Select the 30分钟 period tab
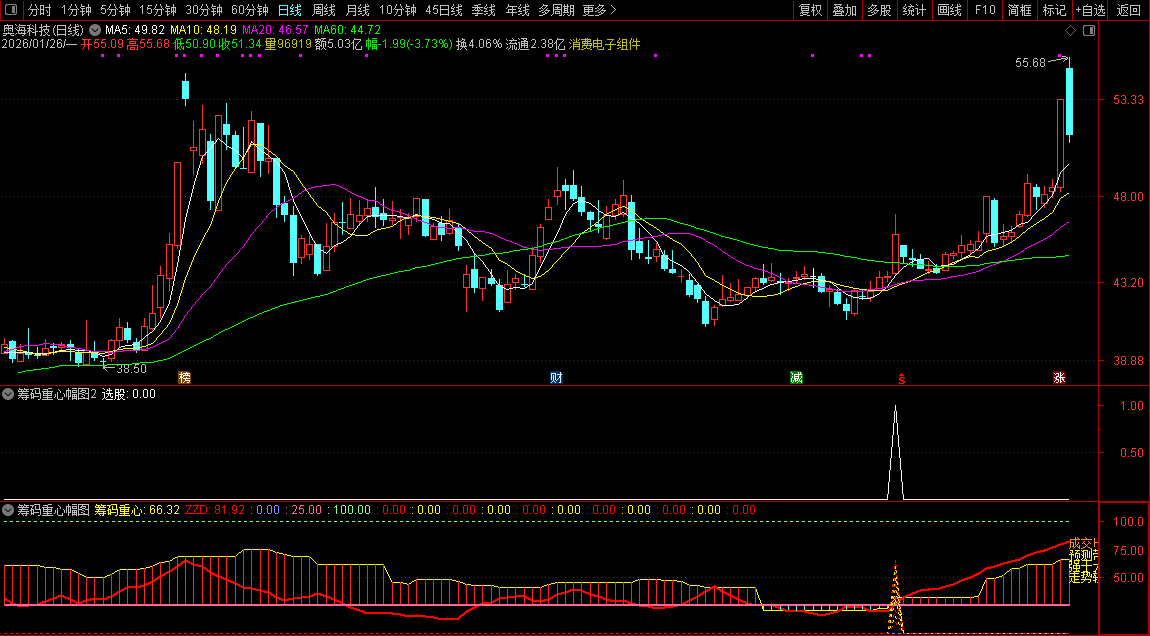This screenshot has width=1150, height=636. (203, 10)
